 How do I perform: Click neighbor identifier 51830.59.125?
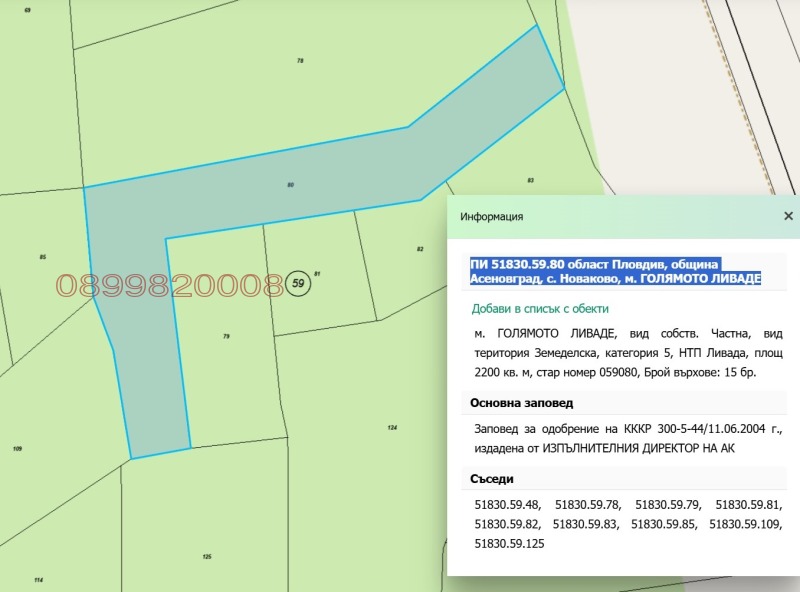509,543
